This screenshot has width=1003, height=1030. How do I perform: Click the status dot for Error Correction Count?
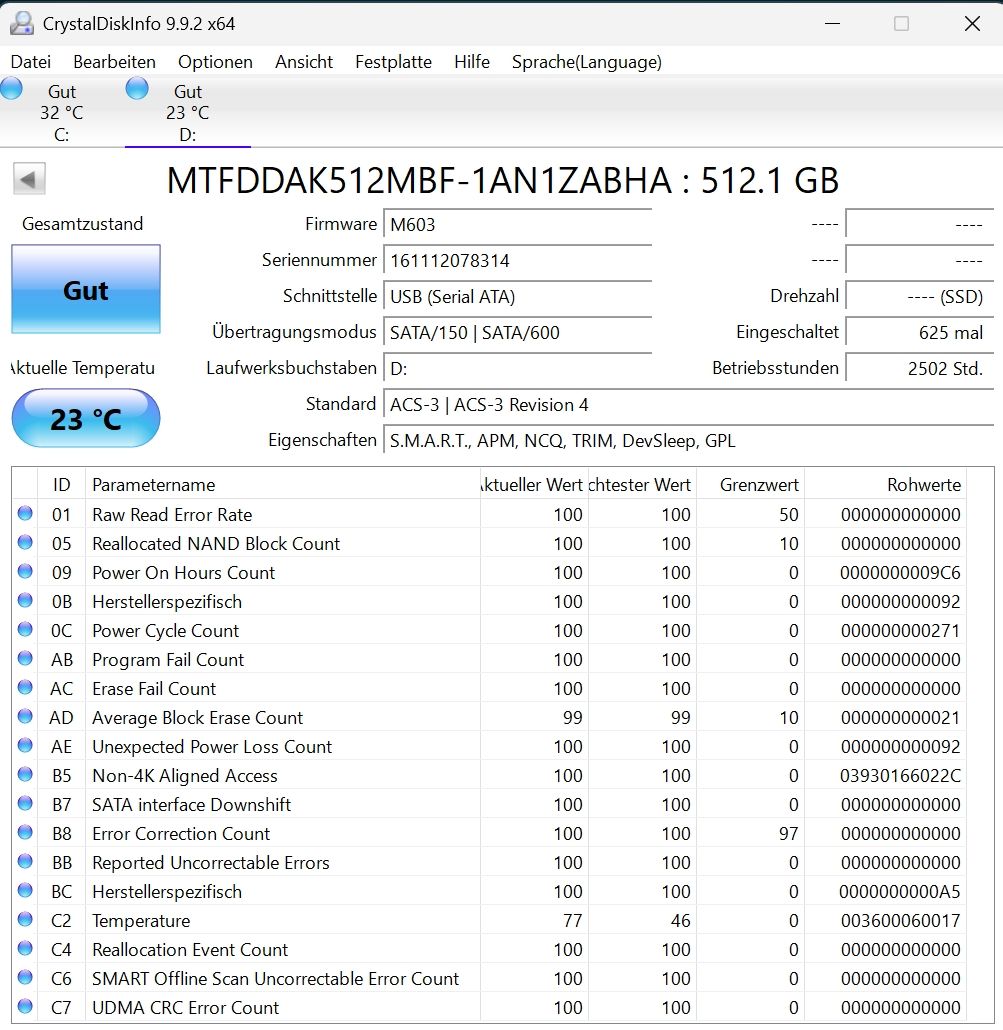point(25,832)
